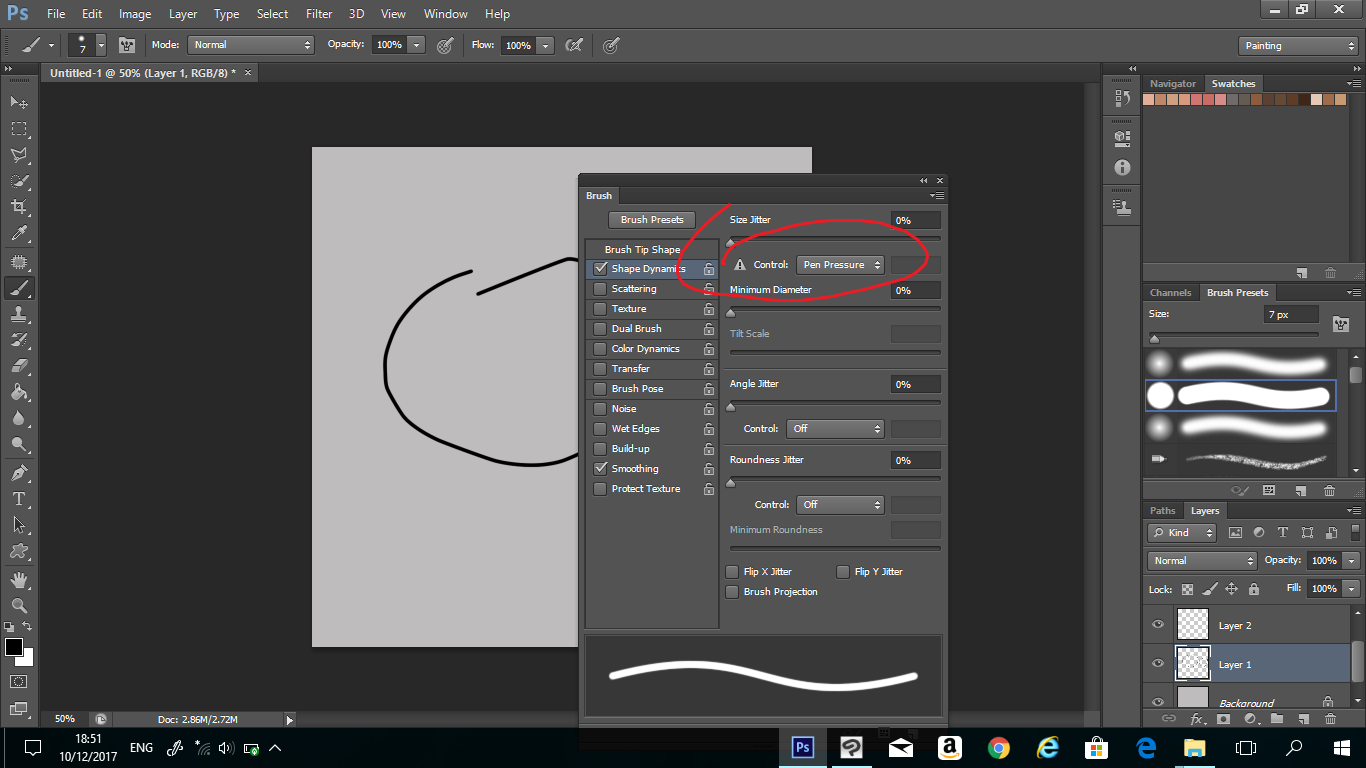
Task: Select the Paint Bucket tool
Action: [19, 392]
